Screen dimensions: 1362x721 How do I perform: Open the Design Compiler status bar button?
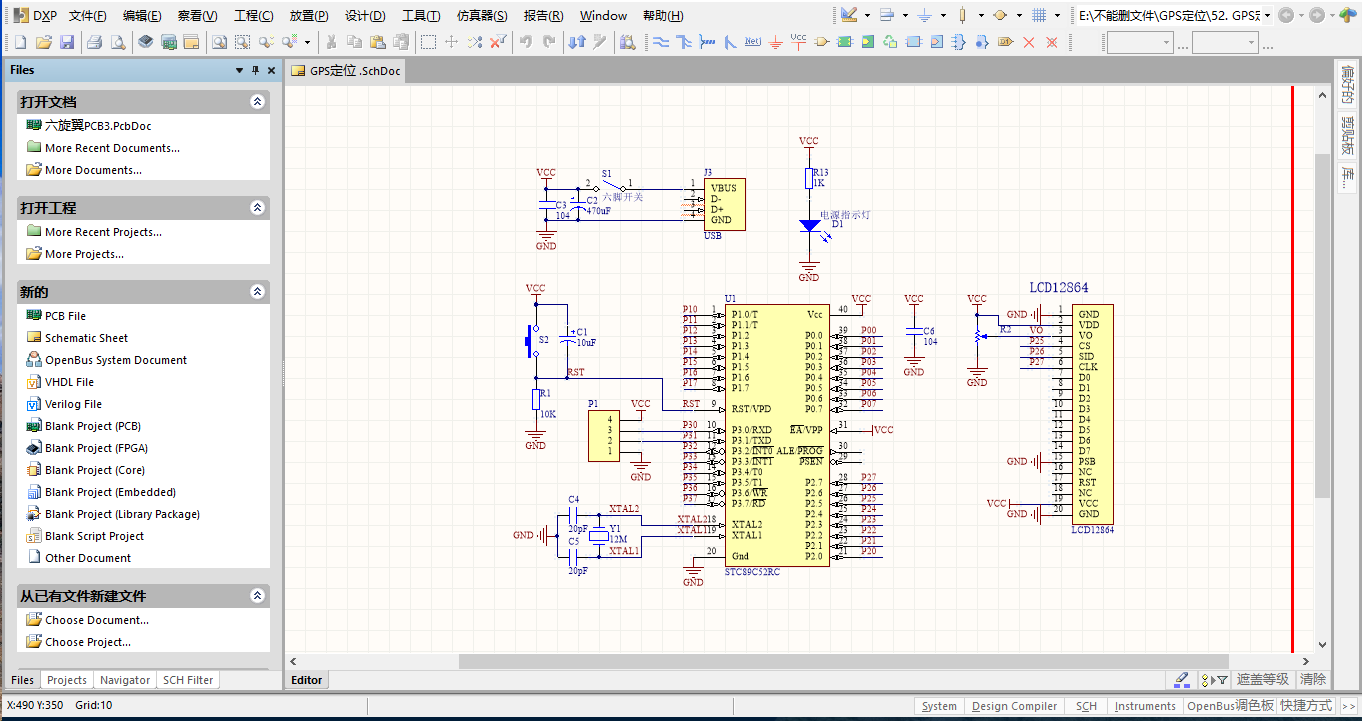1015,706
